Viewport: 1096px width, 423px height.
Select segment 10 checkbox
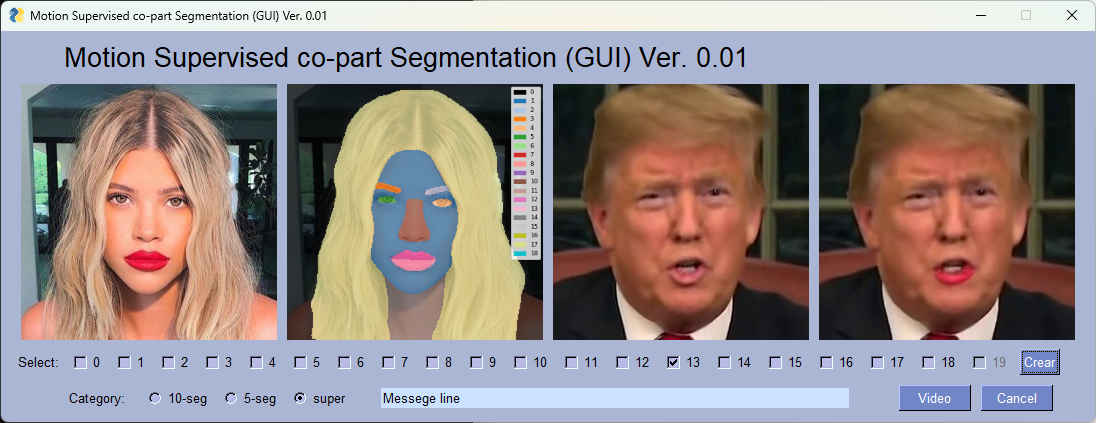click(522, 362)
